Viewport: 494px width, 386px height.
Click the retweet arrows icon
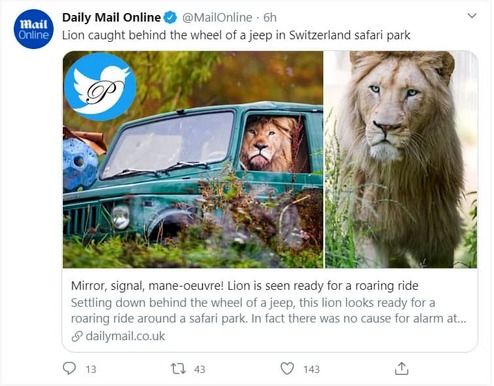click(178, 369)
